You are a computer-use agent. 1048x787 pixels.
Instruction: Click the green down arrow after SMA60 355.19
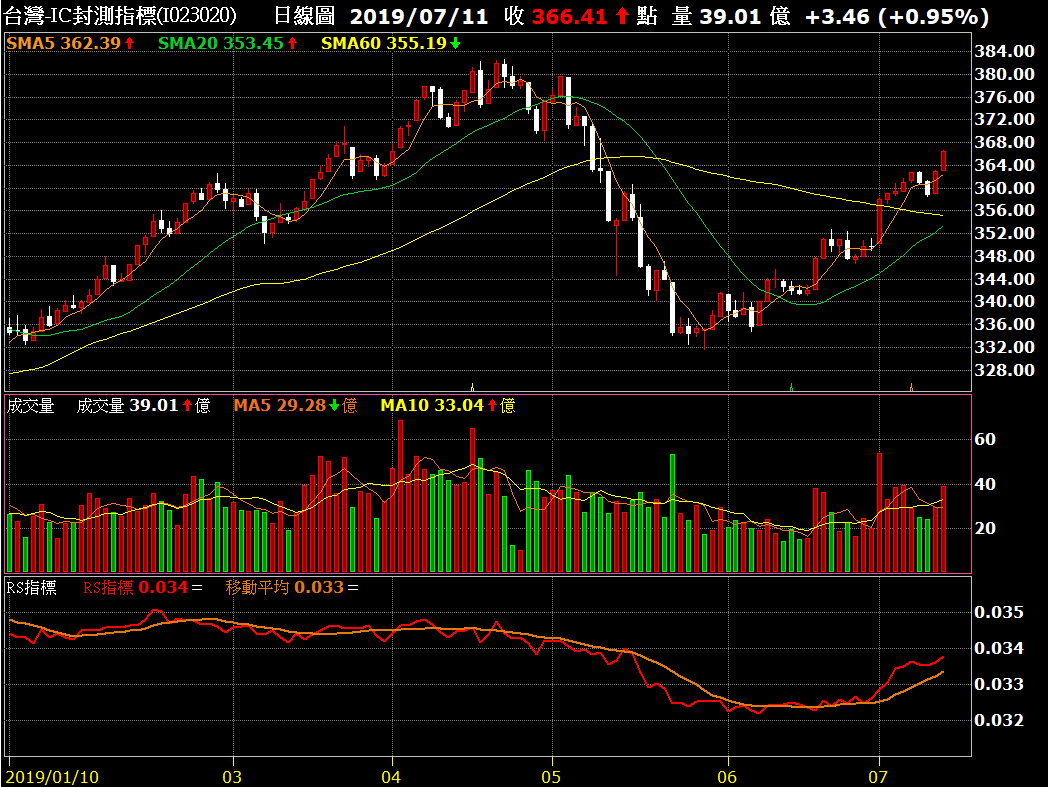456,43
